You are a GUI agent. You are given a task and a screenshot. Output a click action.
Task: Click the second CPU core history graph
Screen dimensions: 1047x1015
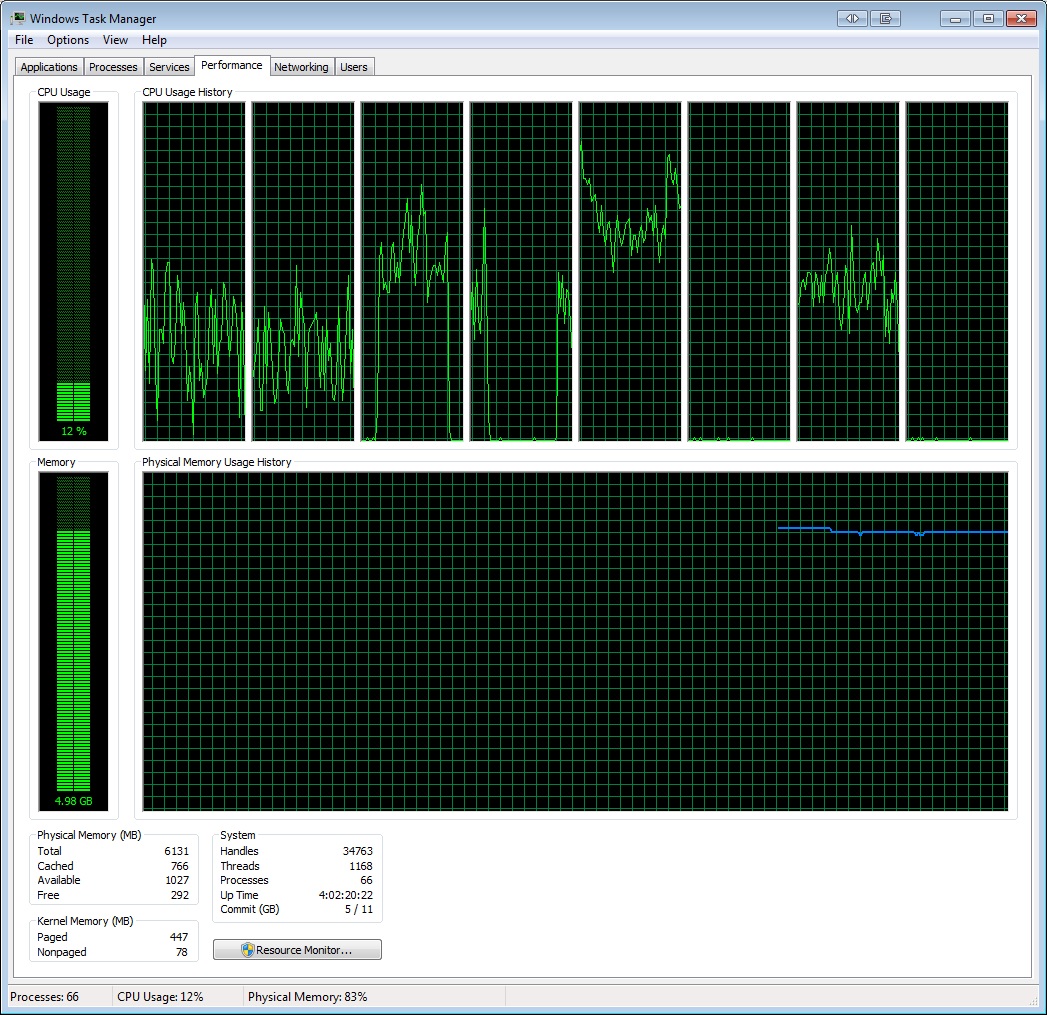(303, 271)
